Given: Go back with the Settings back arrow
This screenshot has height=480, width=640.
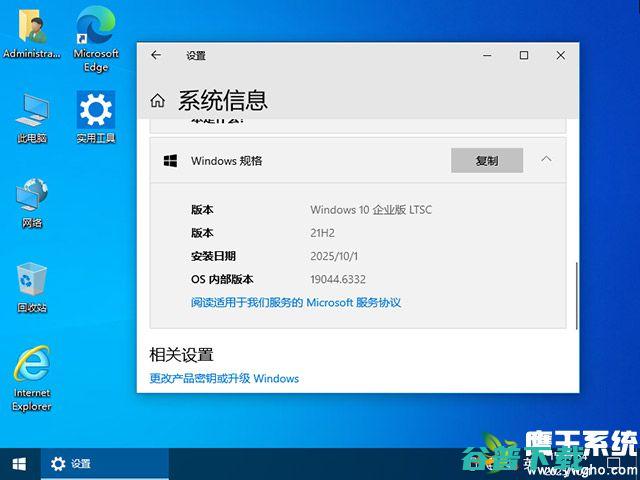Looking at the screenshot, I should coord(156,55).
